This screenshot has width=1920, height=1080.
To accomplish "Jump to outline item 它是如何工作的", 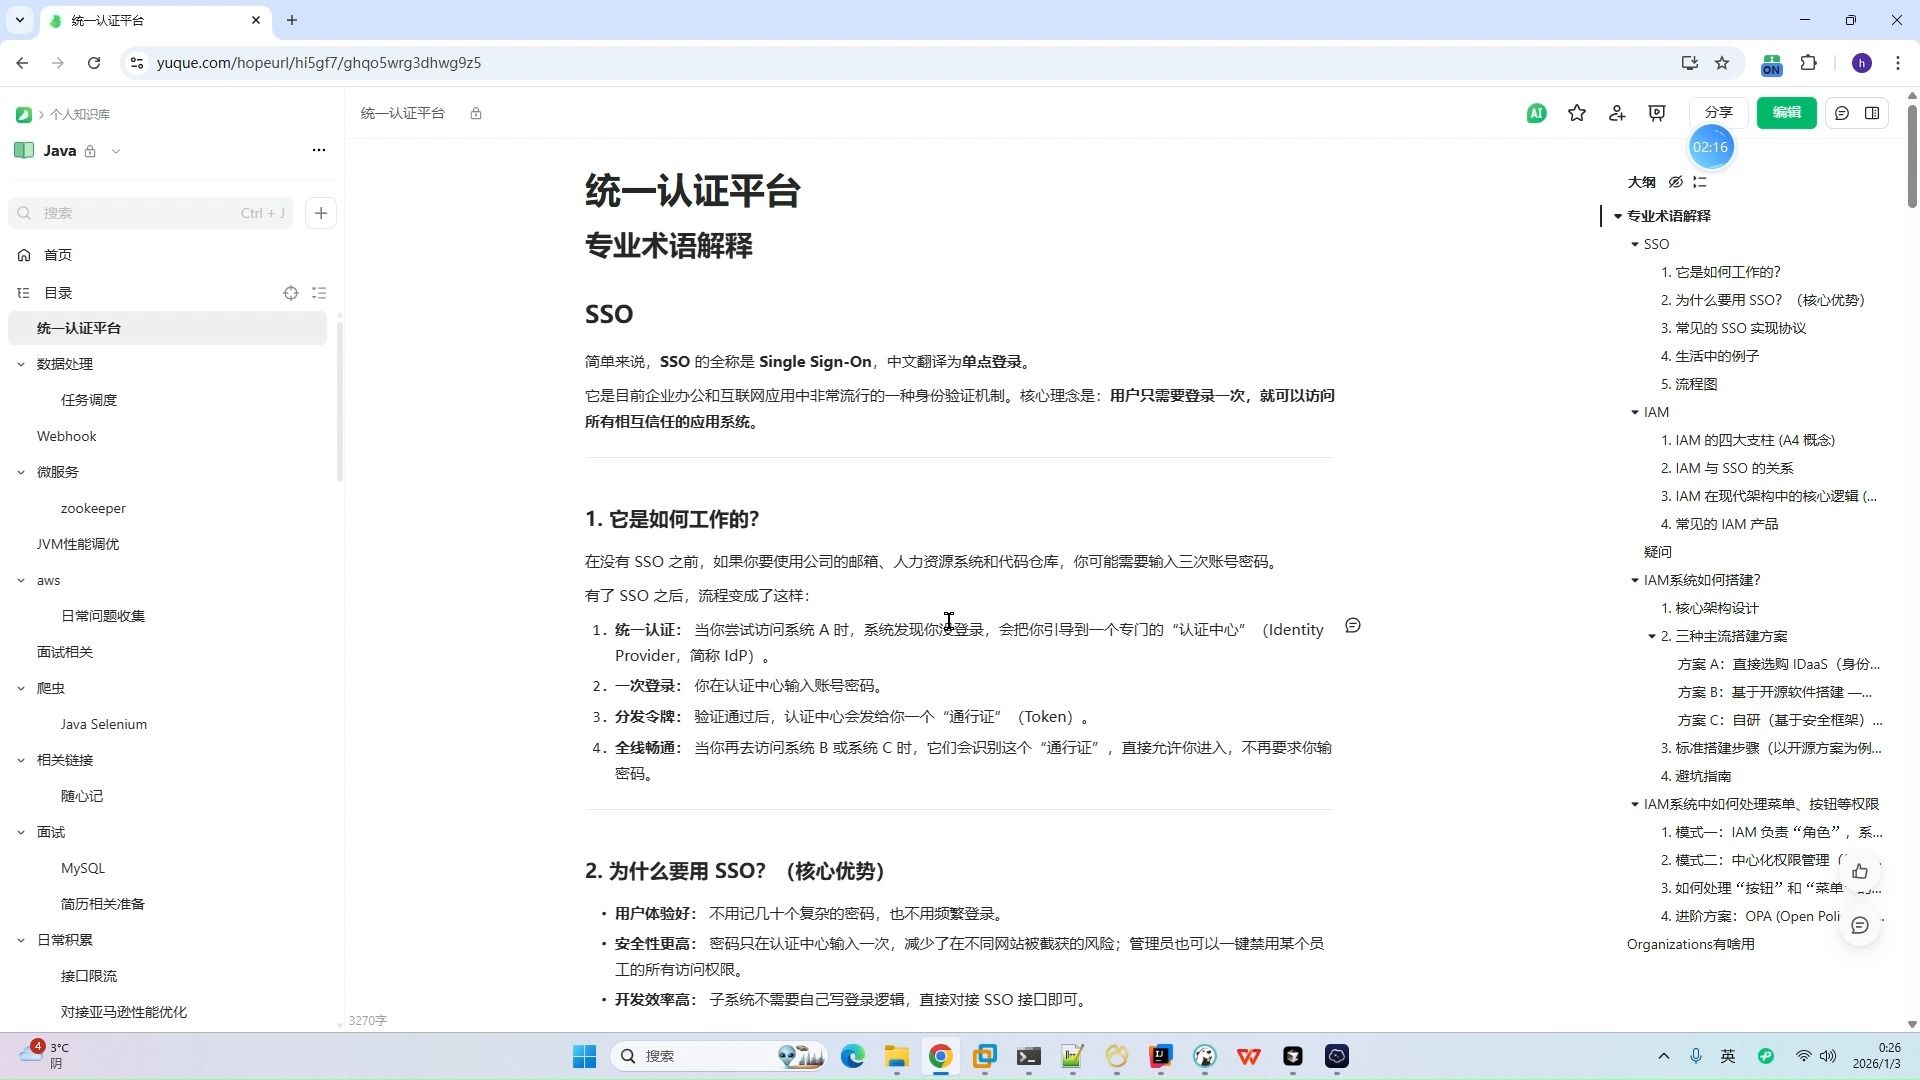I will pyautogui.click(x=1721, y=272).
